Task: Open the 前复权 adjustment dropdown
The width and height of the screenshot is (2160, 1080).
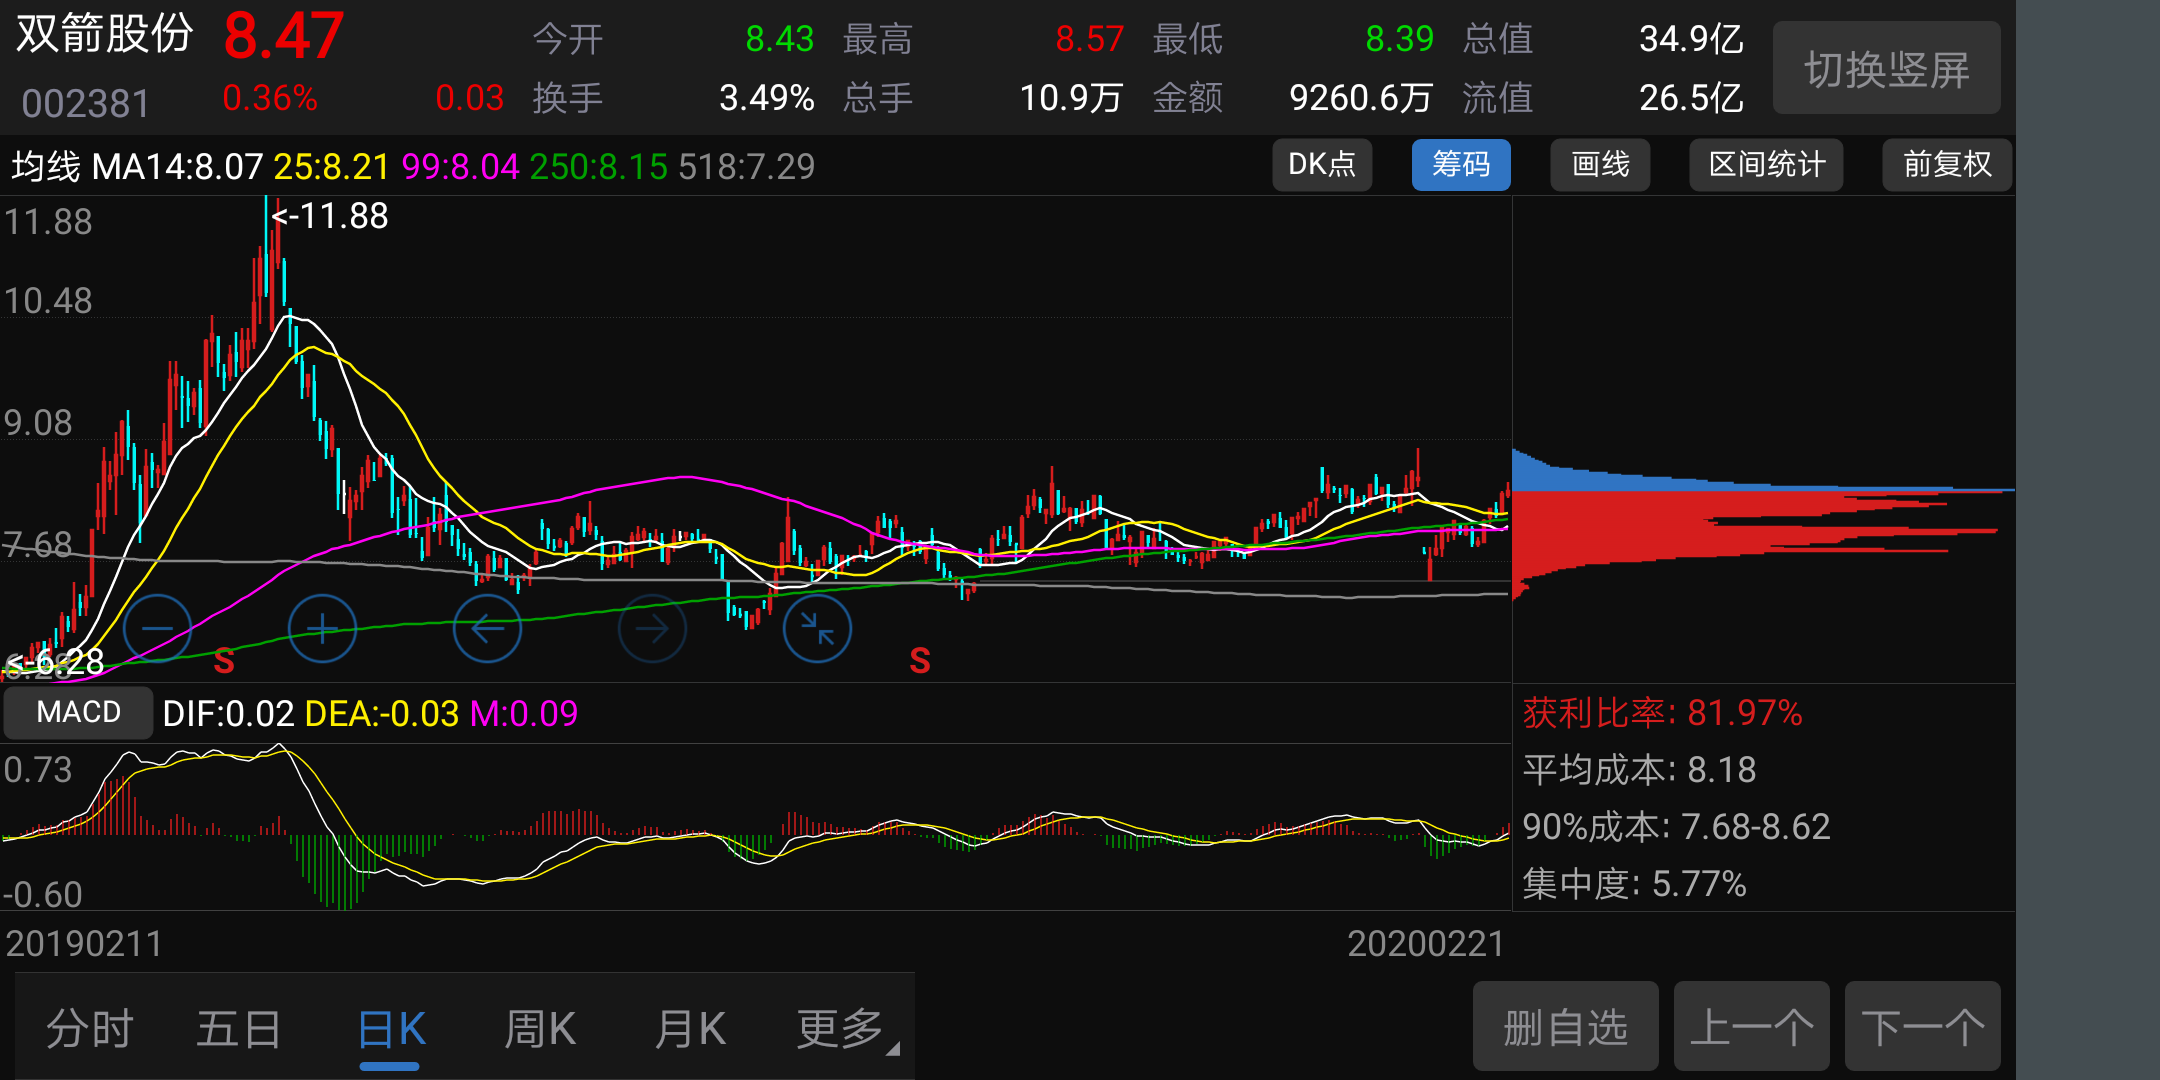Action: click(x=1947, y=164)
